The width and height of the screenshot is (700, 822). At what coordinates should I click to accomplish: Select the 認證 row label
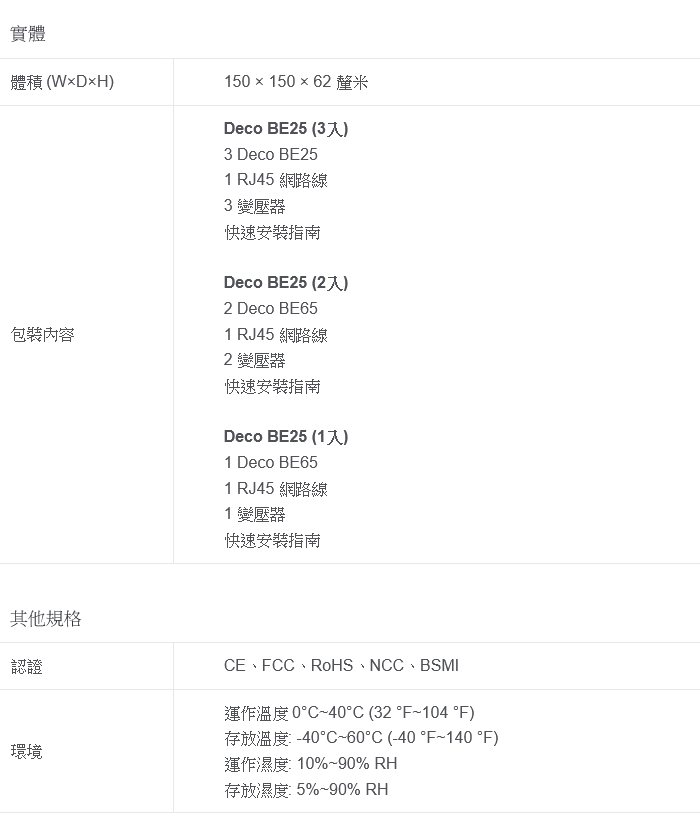click(x=27, y=666)
